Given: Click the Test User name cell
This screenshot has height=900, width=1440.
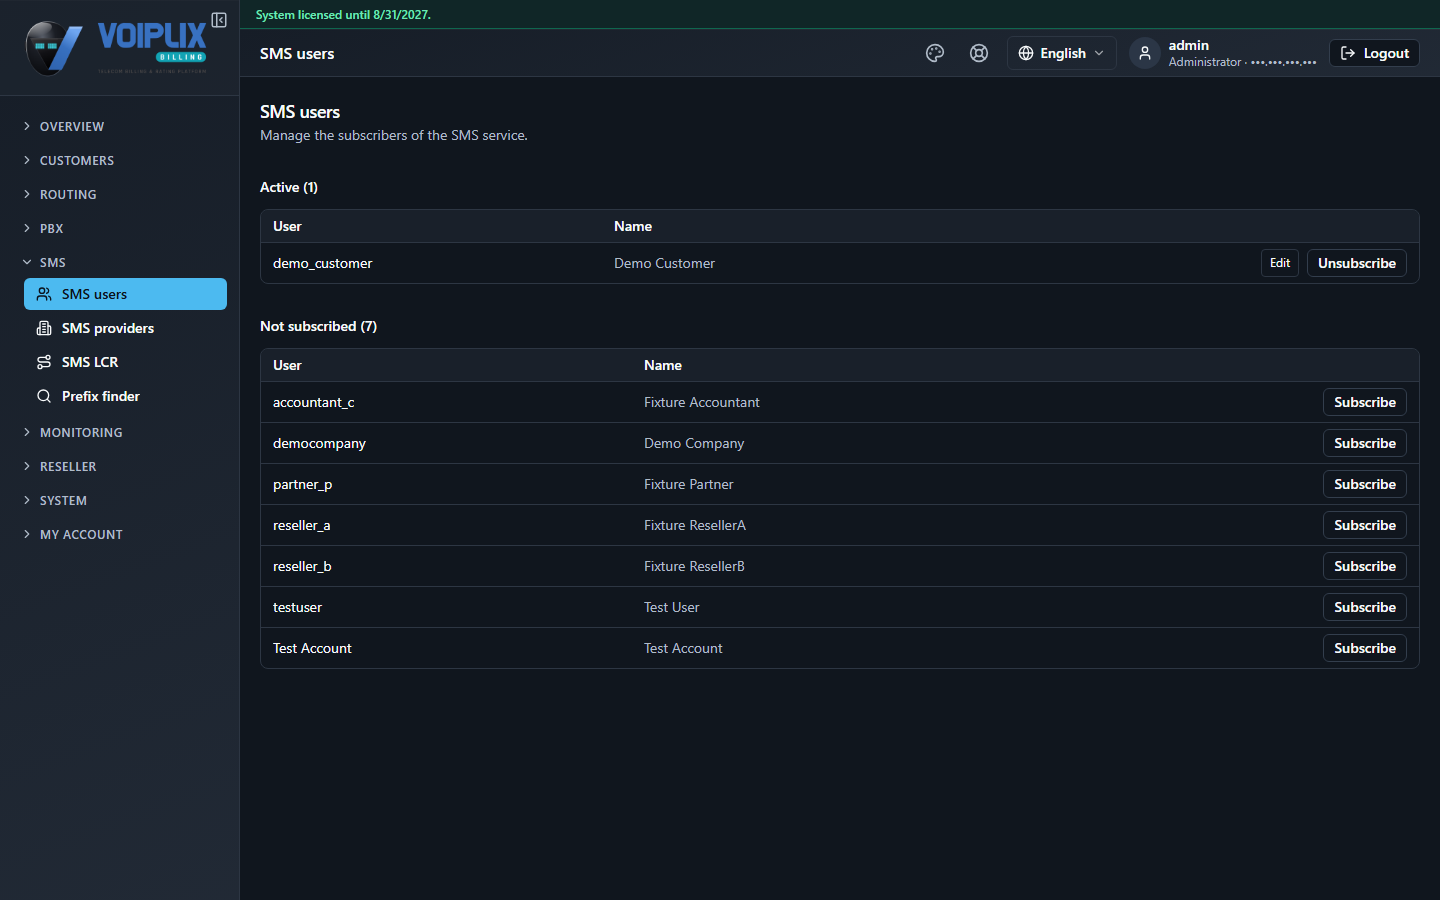Looking at the screenshot, I should pyautogui.click(x=672, y=607).
